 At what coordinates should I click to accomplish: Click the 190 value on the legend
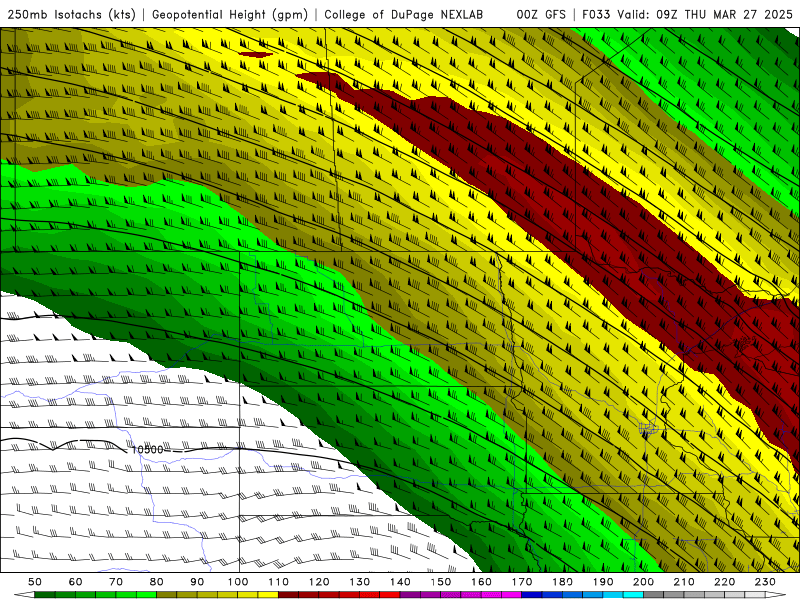pyautogui.click(x=603, y=582)
